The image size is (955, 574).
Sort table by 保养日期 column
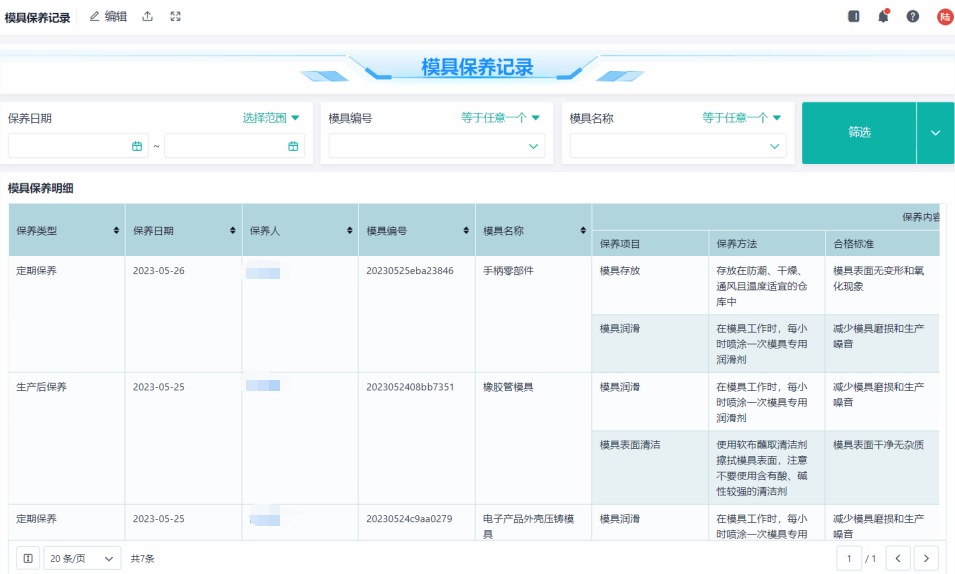(x=233, y=231)
